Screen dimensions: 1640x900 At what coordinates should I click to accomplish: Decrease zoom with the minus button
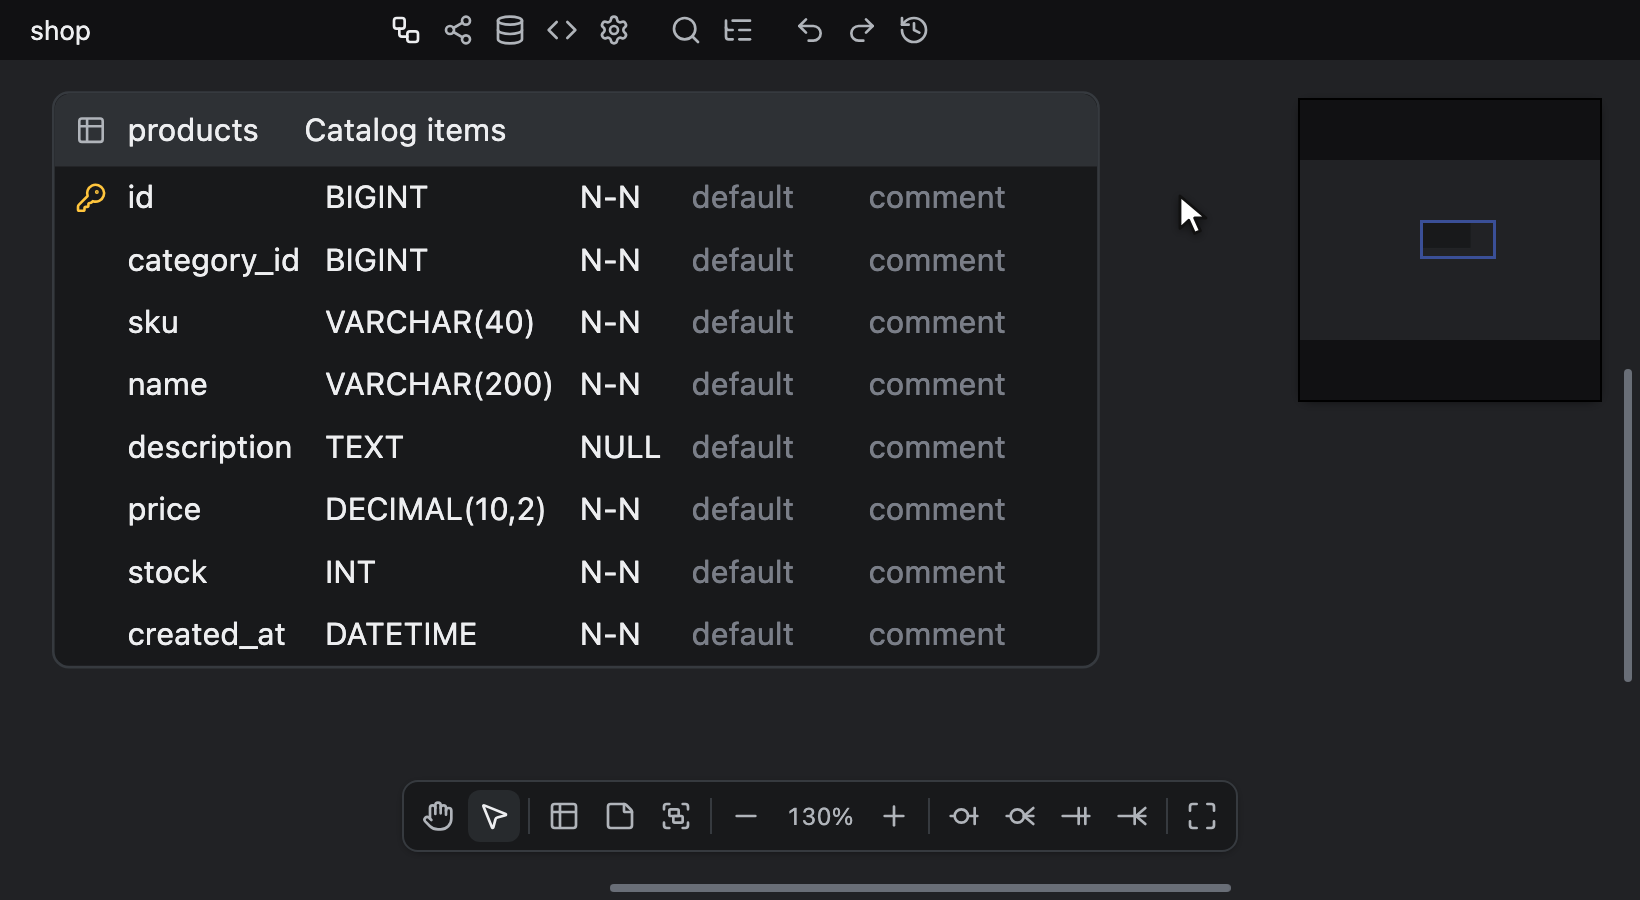coord(746,816)
